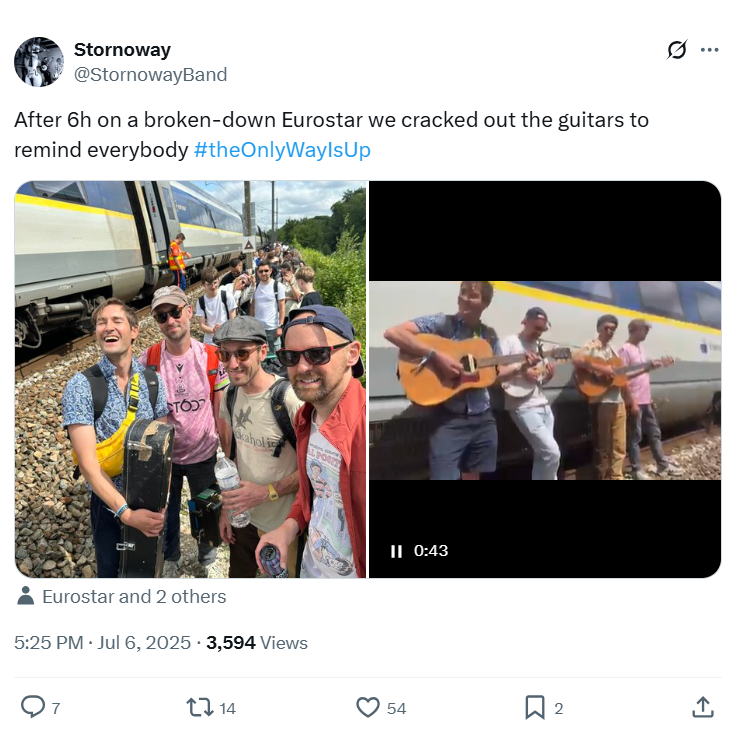Click the Stornoway display name

tap(122, 50)
